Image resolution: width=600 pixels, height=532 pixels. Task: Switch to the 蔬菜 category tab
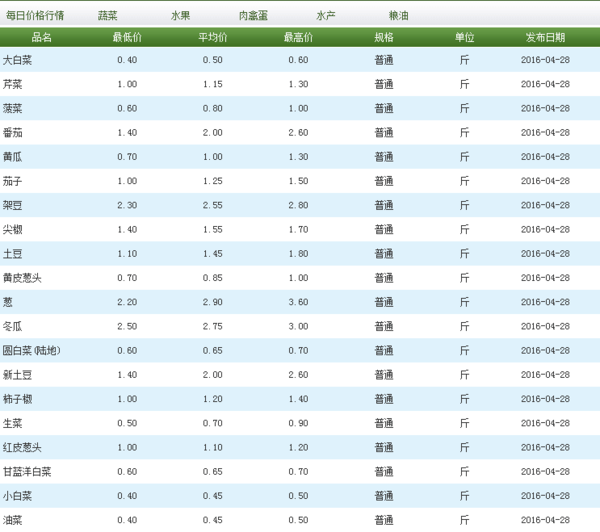point(108,15)
